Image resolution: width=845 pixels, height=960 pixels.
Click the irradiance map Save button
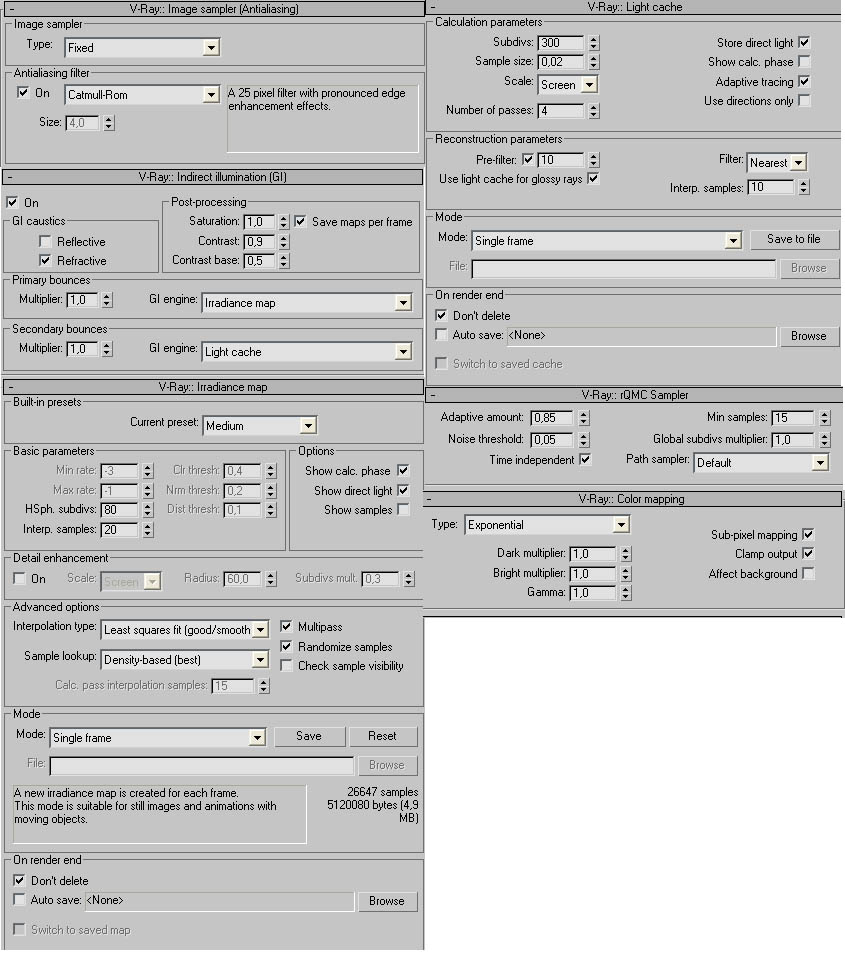point(309,737)
